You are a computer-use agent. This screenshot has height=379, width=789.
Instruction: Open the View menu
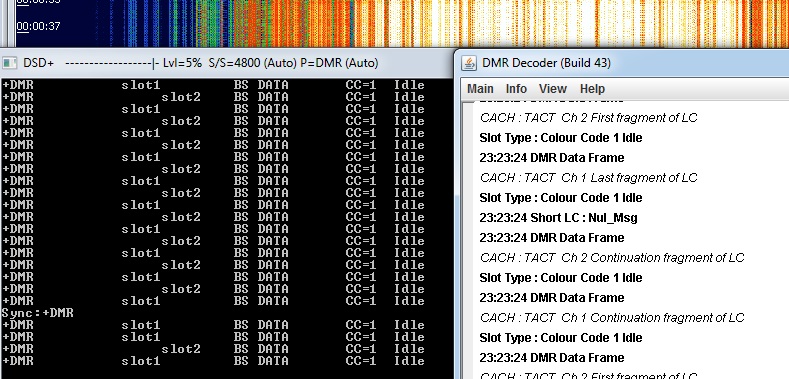point(553,89)
